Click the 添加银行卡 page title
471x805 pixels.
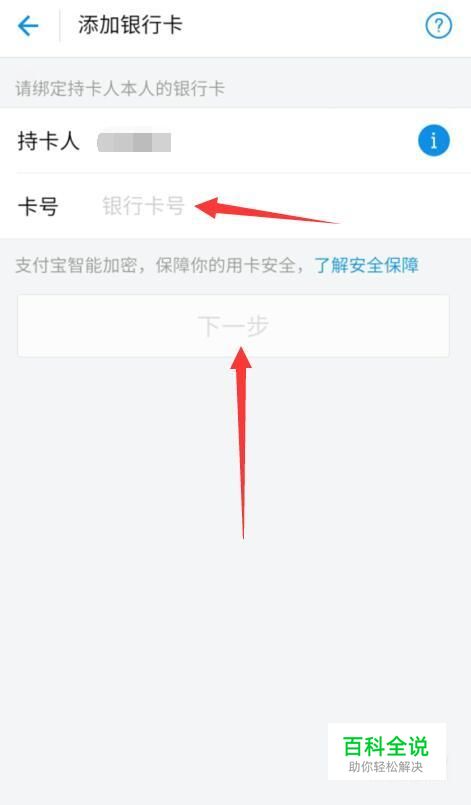pyautogui.click(x=130, y=25)
